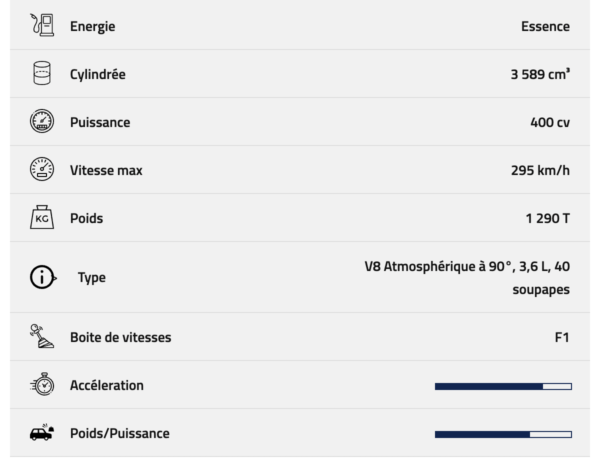Click the gauge icon beside Puissance

42,121
